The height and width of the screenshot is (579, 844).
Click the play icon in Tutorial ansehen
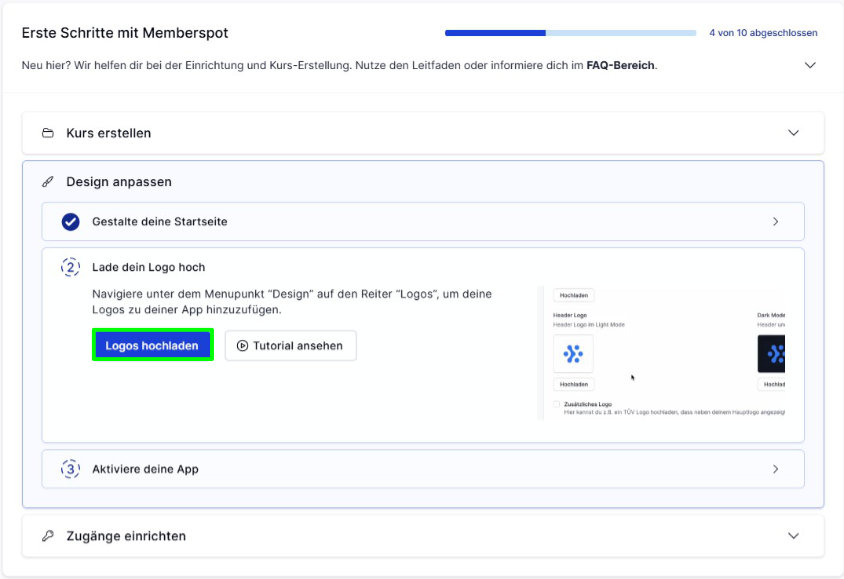click(x=242, y=346)
